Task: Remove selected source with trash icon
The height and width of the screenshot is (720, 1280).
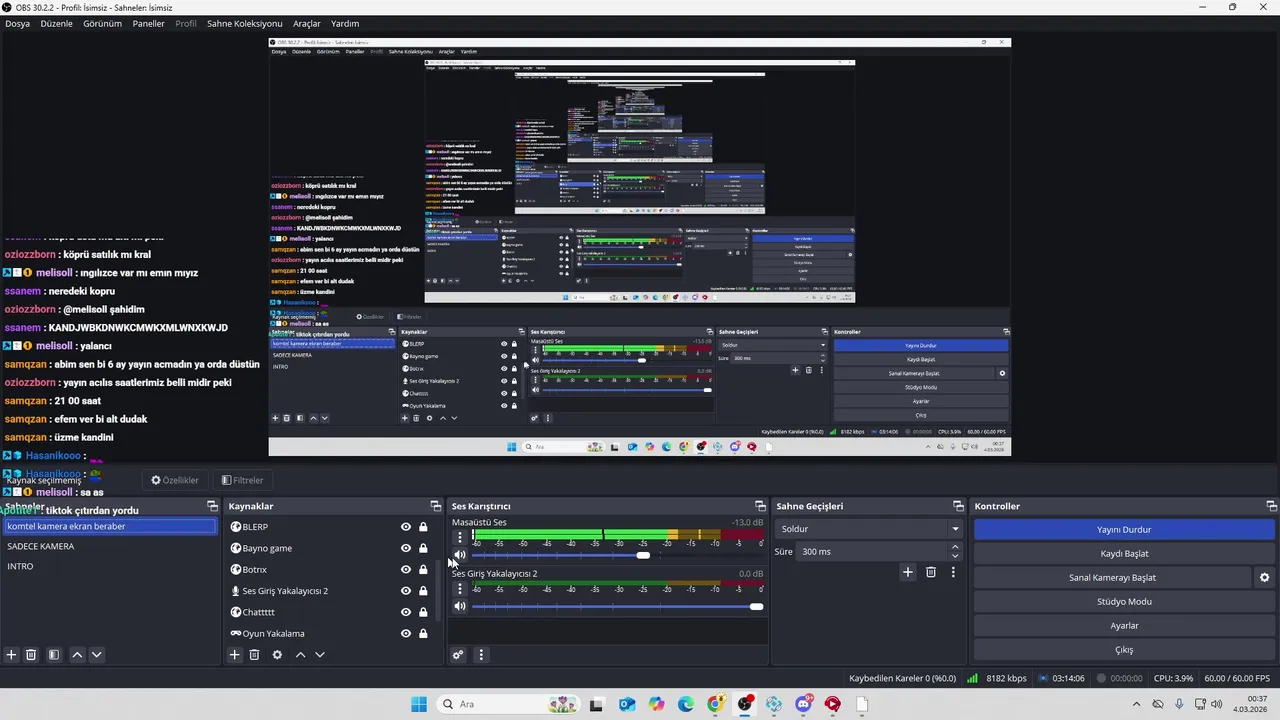Action: (x=254, y=655)
